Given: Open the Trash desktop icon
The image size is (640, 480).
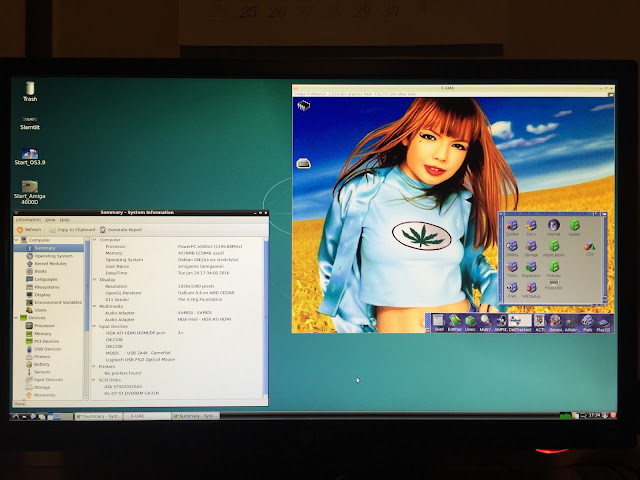Looking at the screenshot, I should click(x=30, y=91).
